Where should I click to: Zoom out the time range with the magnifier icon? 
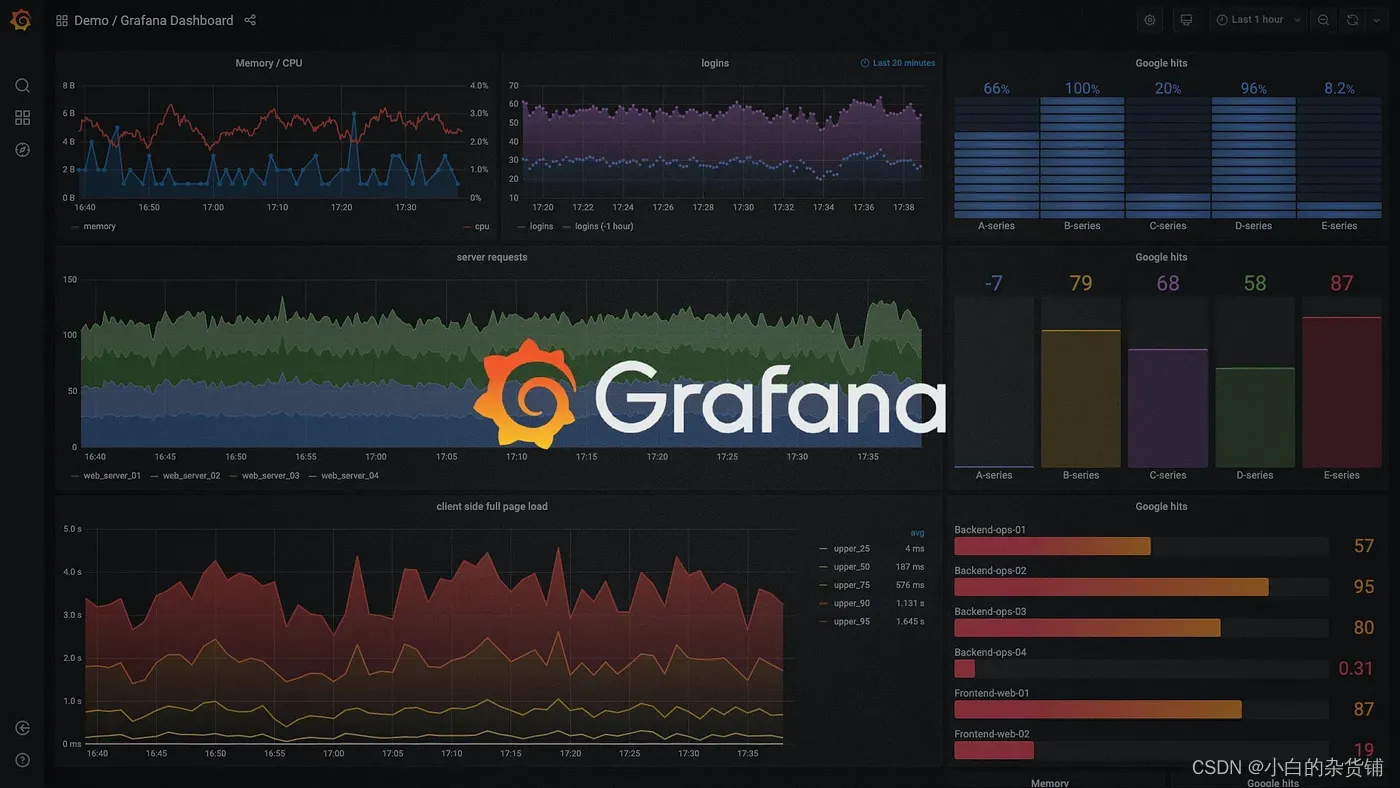click(x=1323, y=20)
